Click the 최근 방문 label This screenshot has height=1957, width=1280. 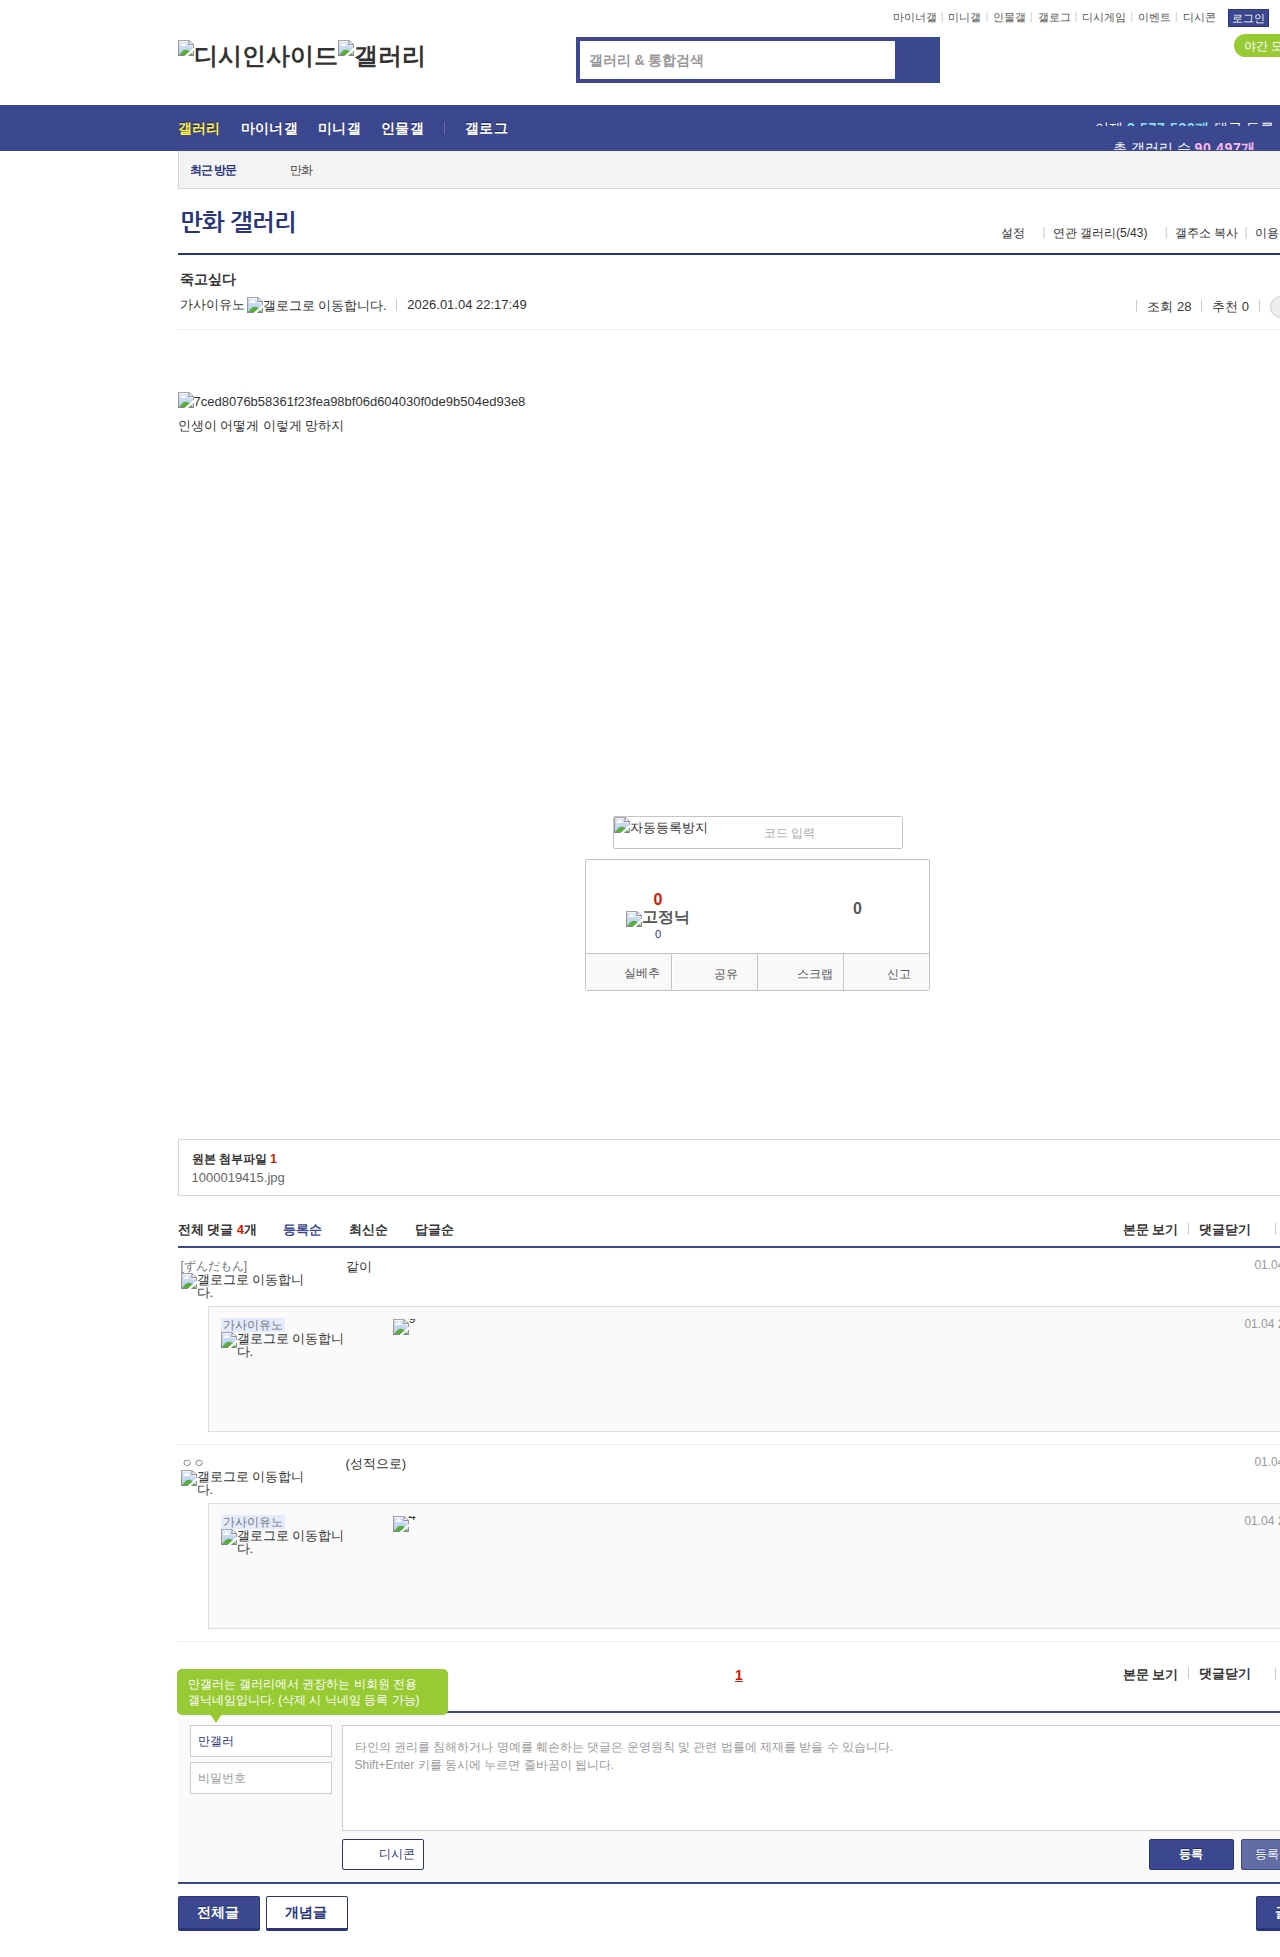pos(213,170)
